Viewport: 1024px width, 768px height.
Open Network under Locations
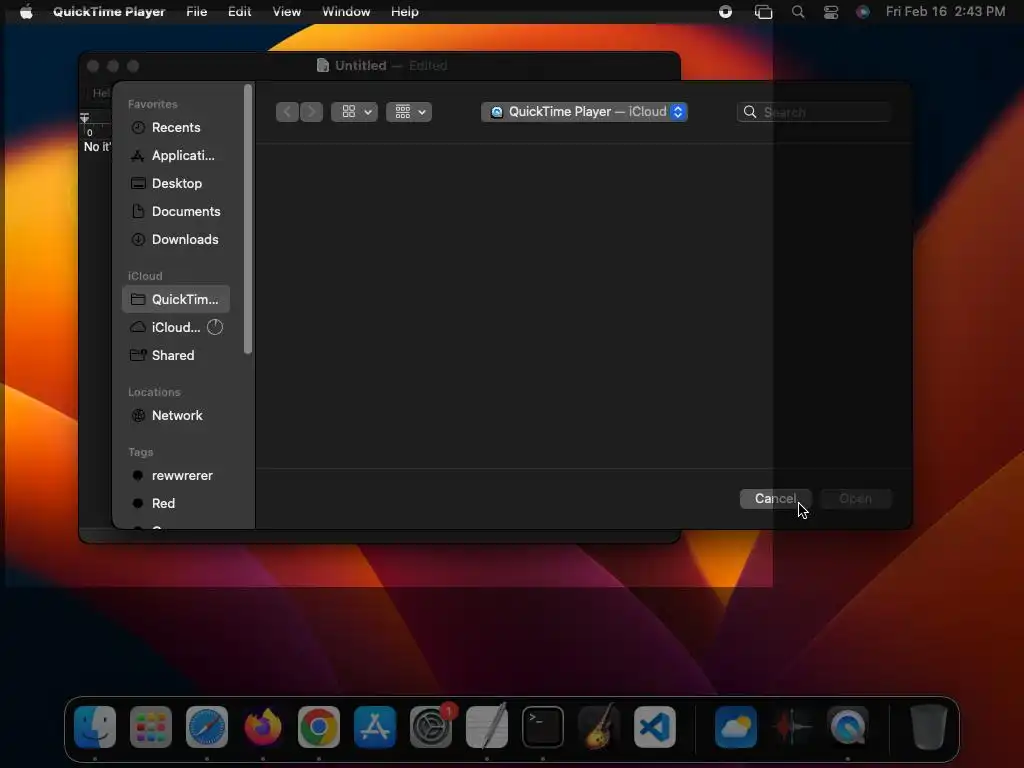pos(175,415)
